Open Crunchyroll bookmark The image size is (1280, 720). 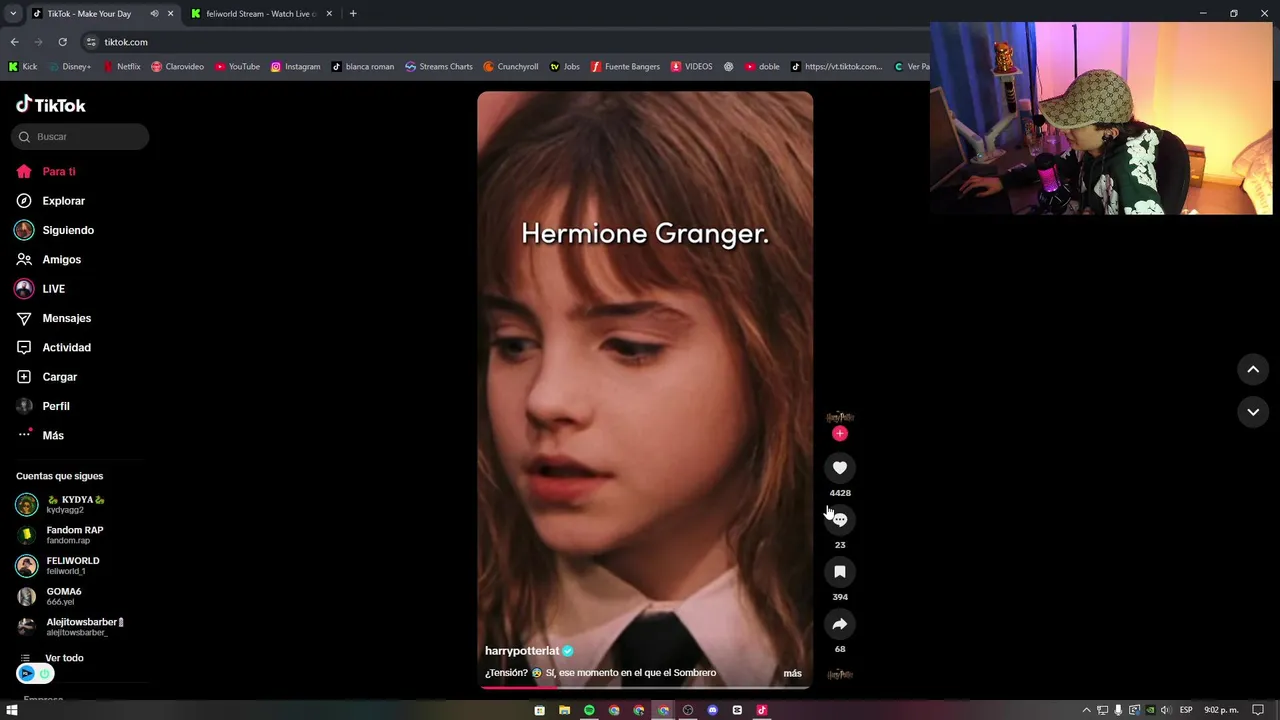(x=510, y=67)
